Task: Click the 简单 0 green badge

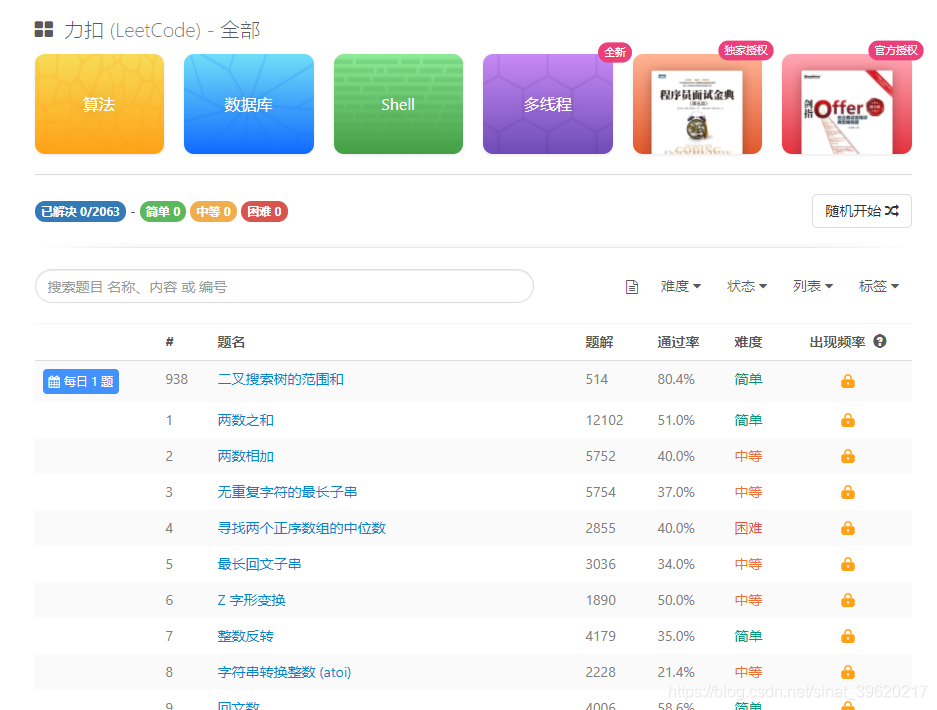Action: coord(163,212)
